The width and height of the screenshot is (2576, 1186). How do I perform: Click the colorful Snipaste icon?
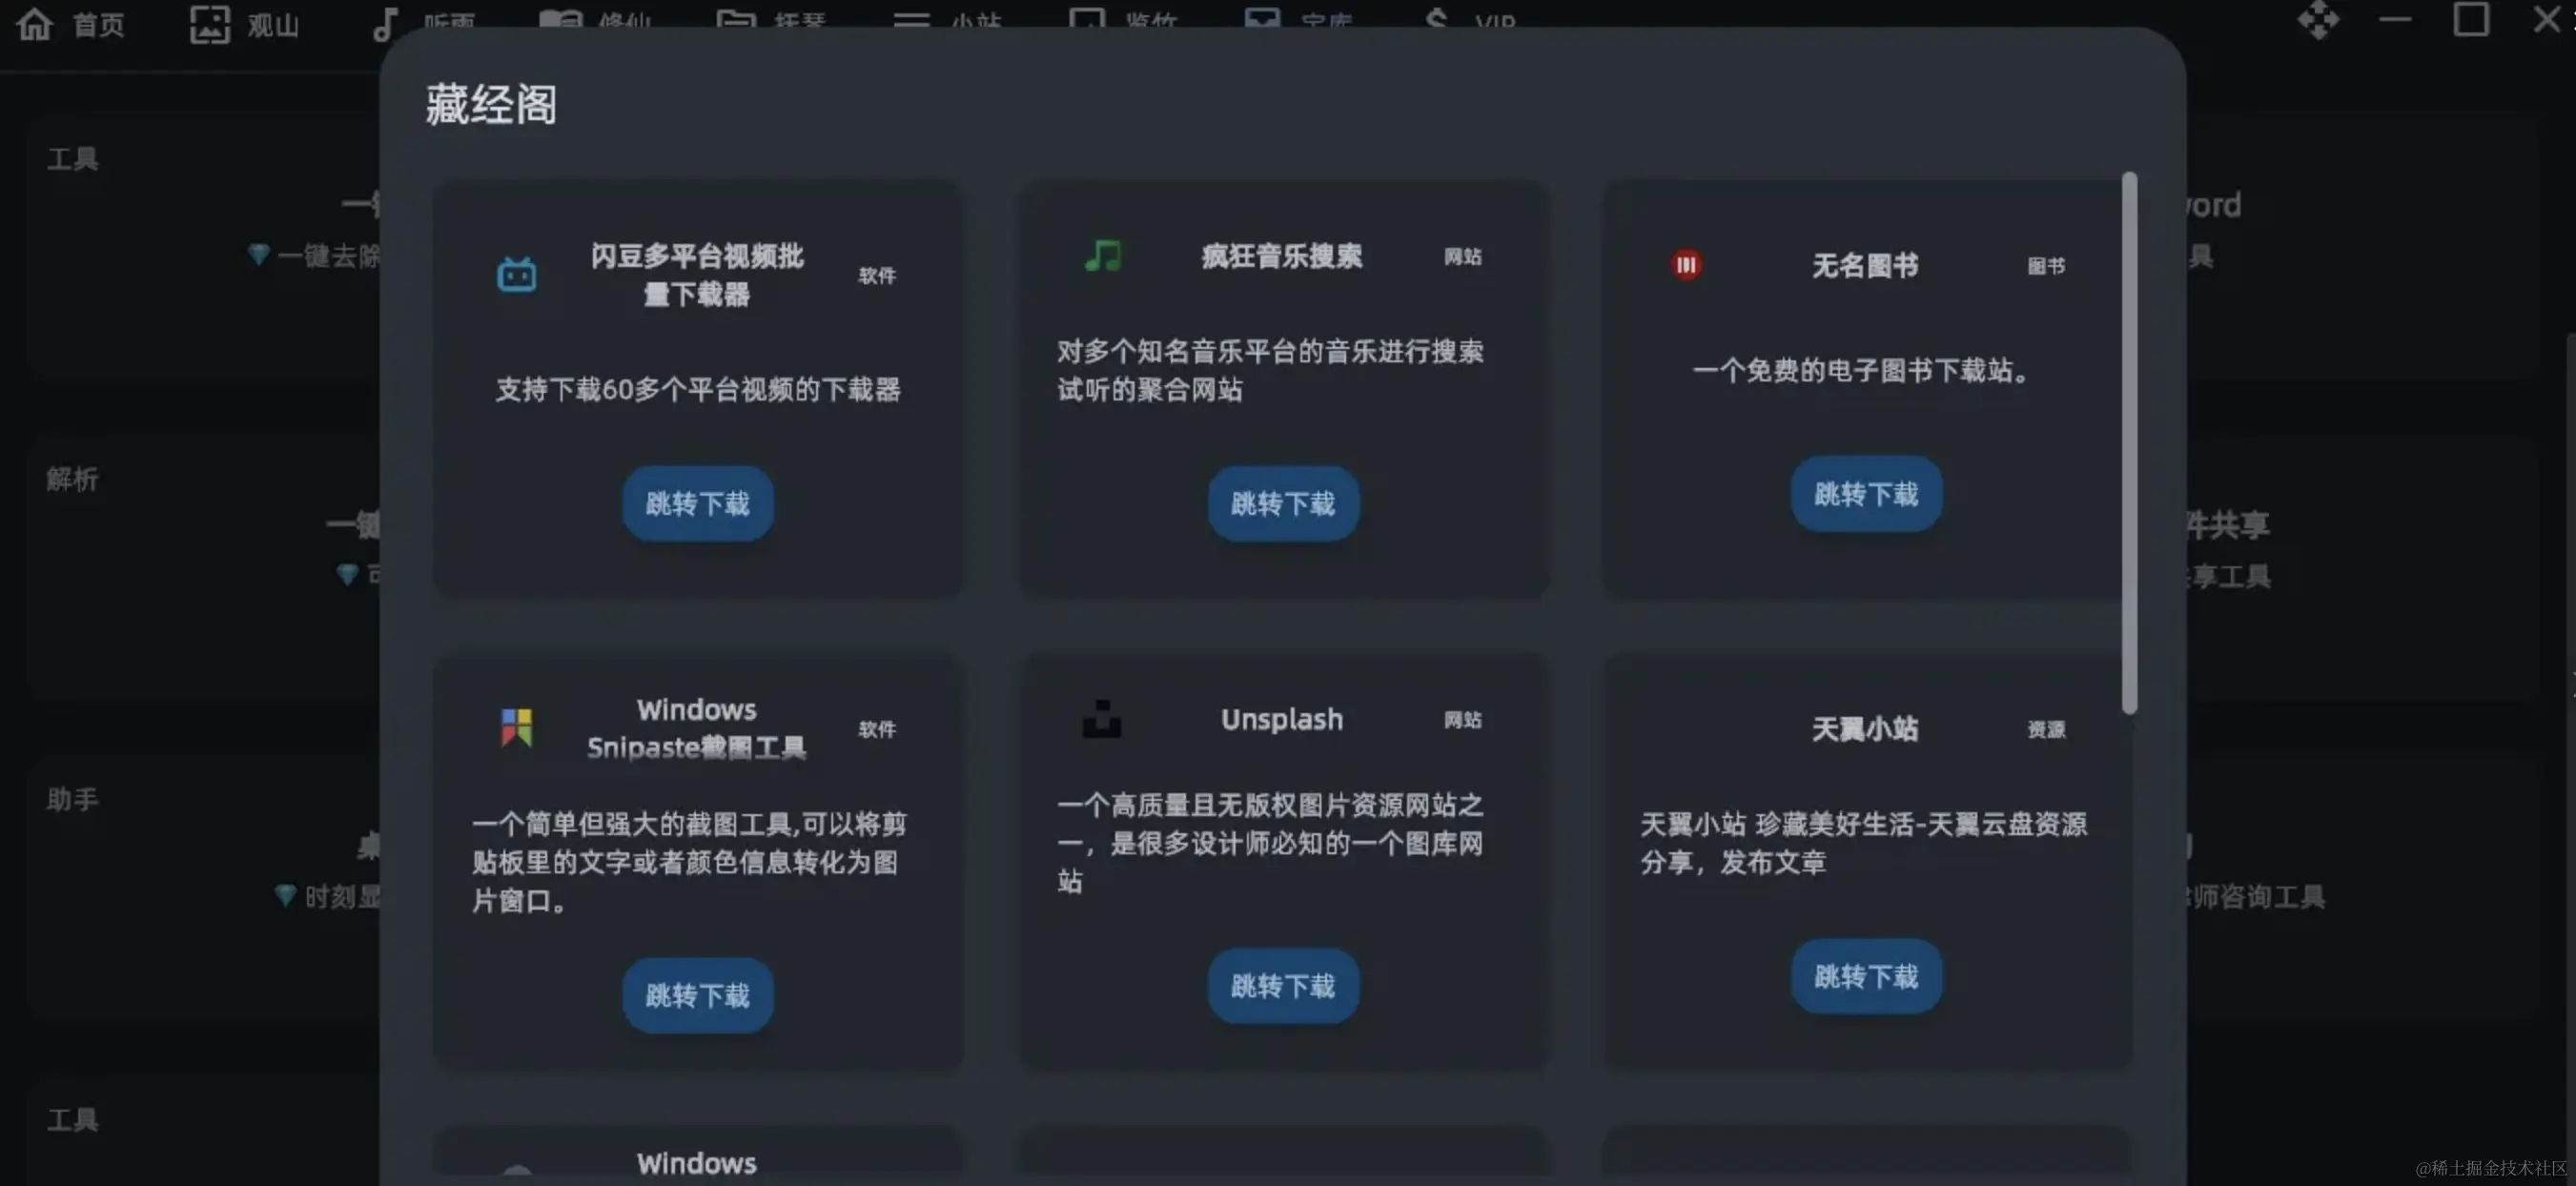pyautogui.click(x=517, y=727)
